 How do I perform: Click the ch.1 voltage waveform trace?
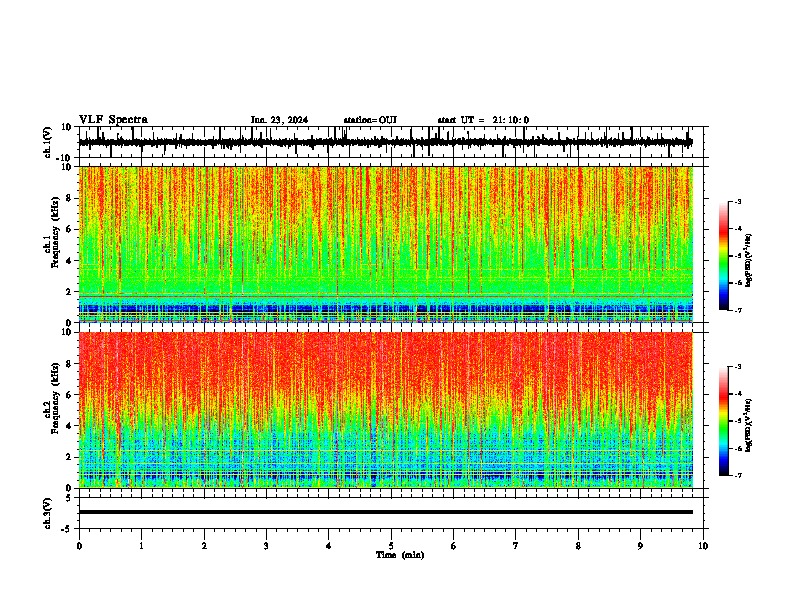click(385, 143)
